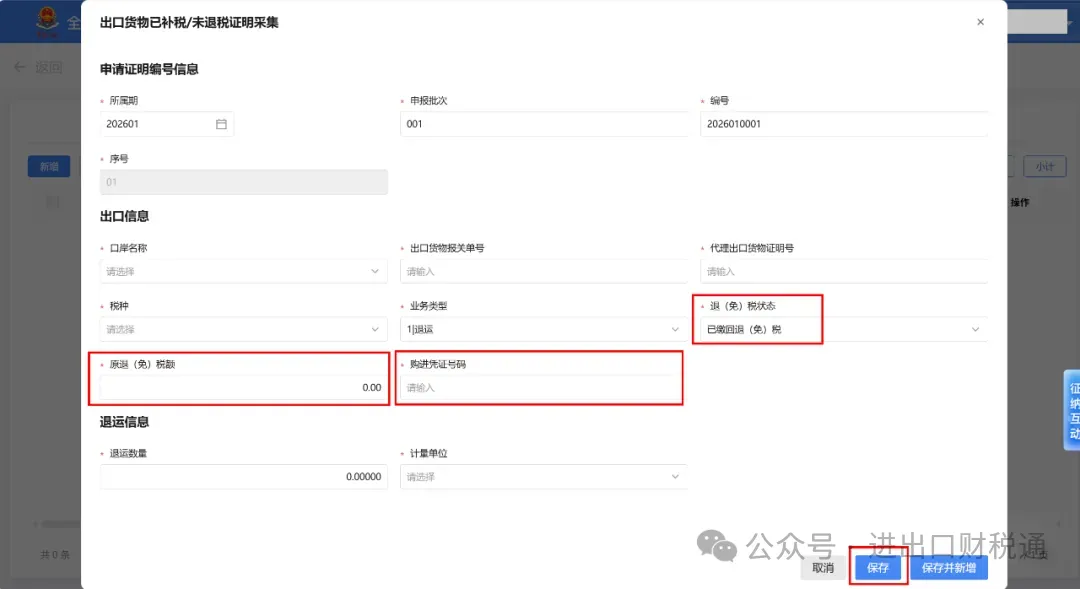The width and height of the screenshot is (1080, 589).
Task: Click 新增 button in background page
Action: point(49,167)
